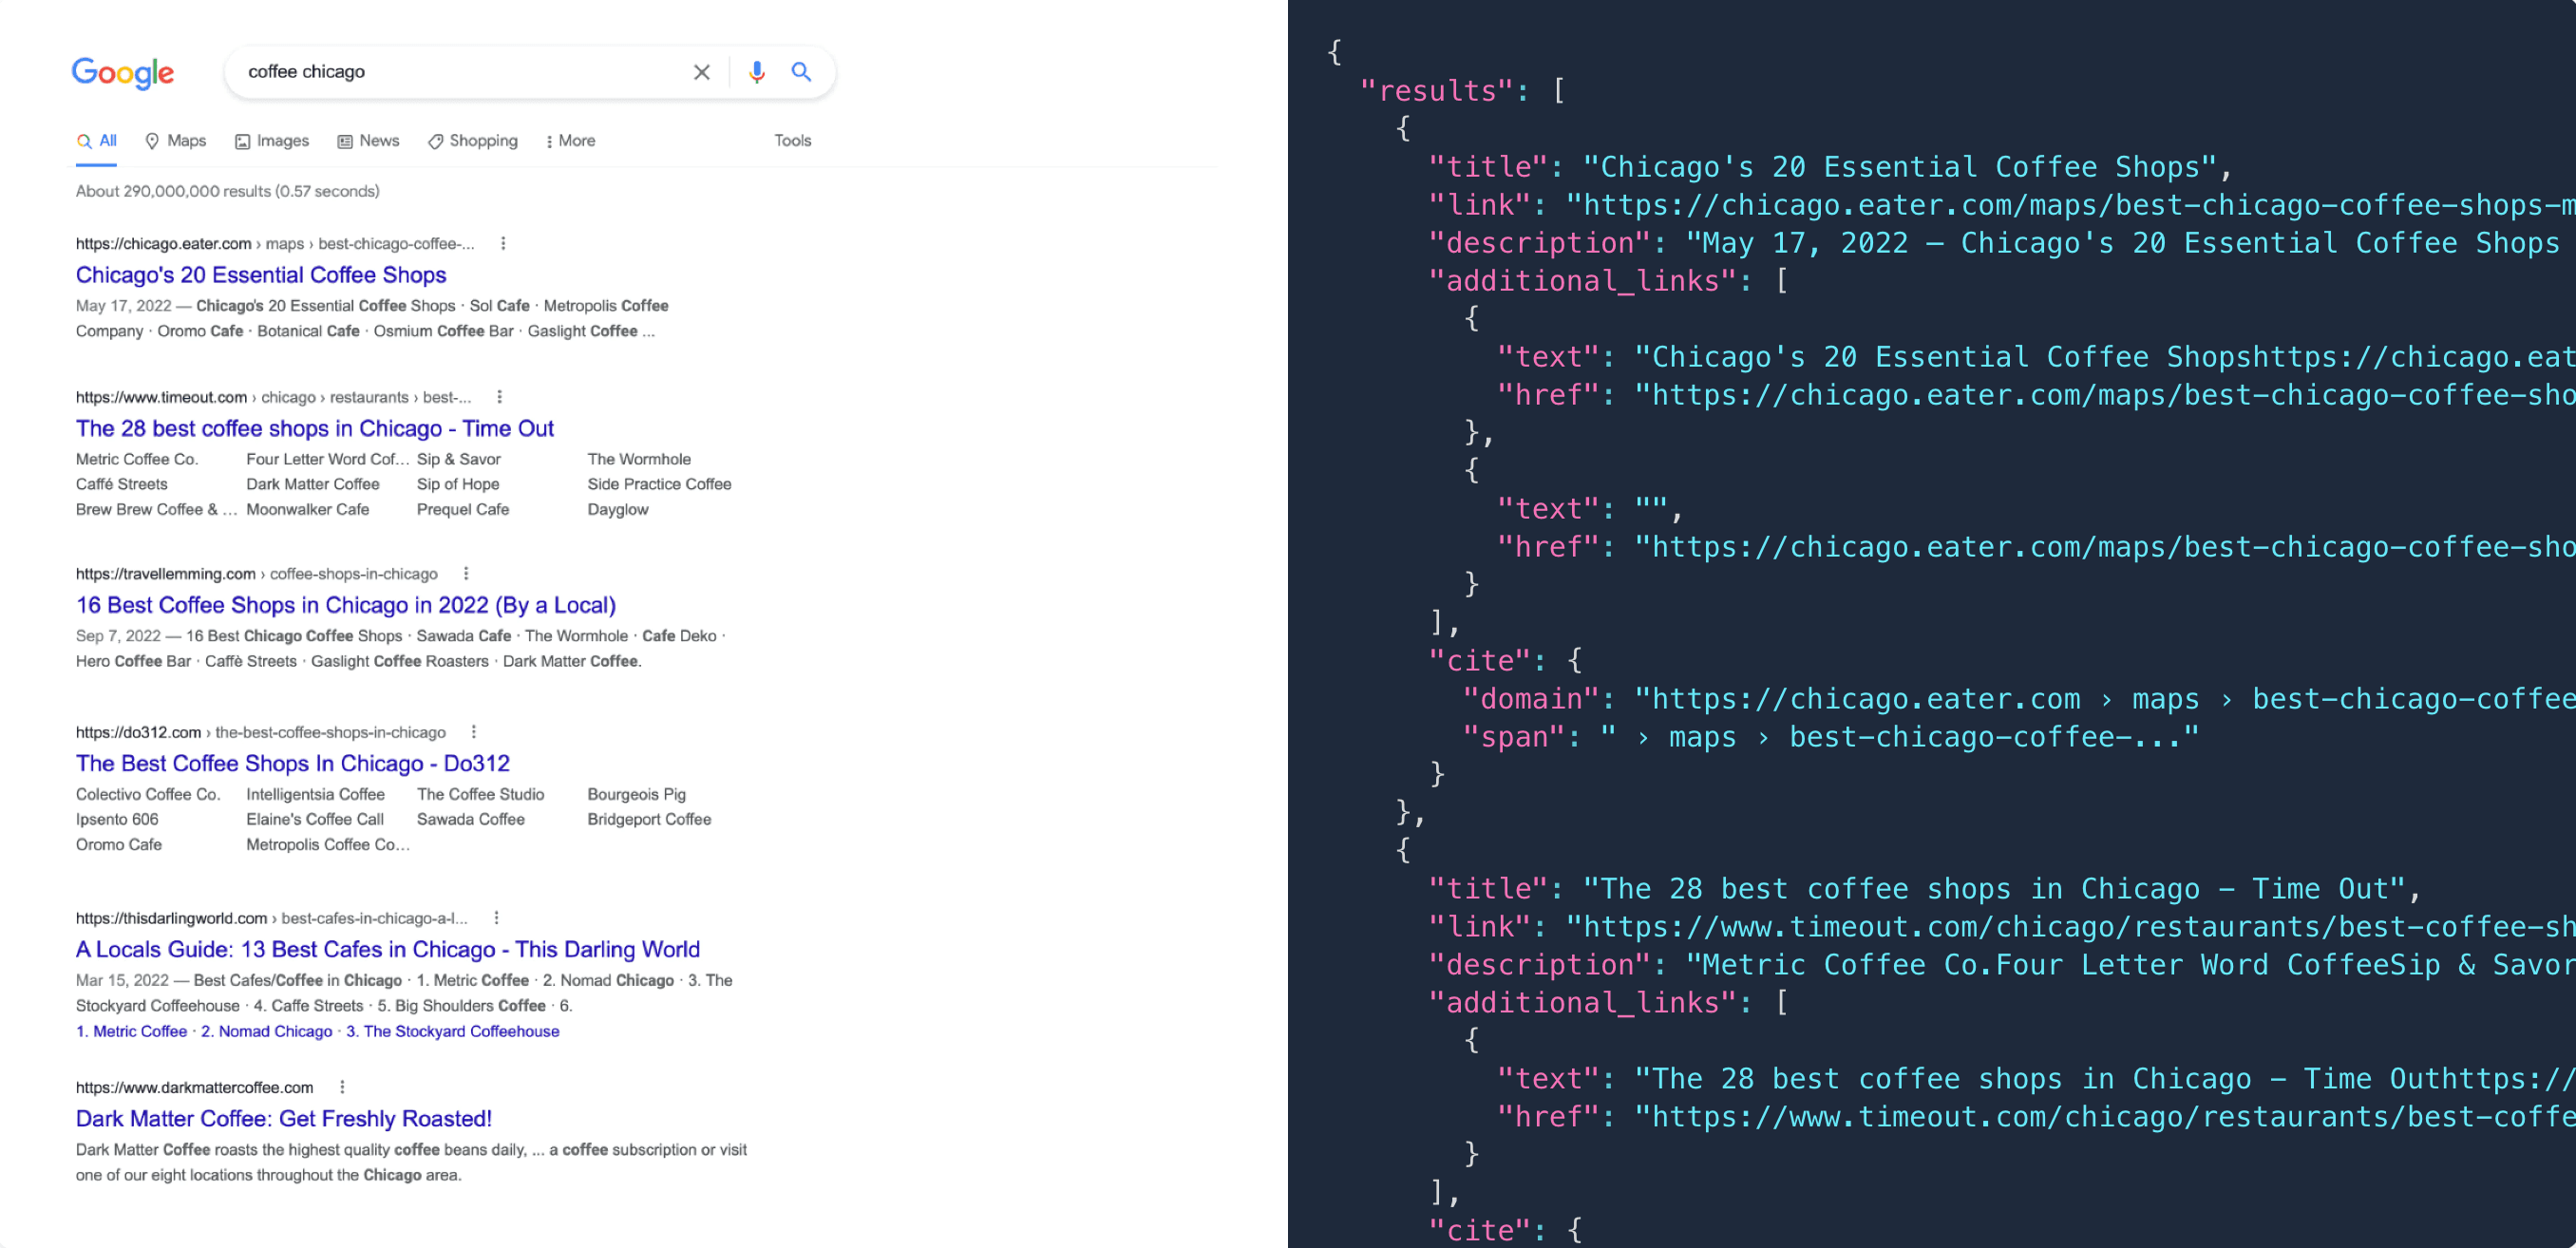Click the www.darkmattercoffee.com URL
The image size is (2576, 1248).
pyautogui.click(x=195, y=1087)
